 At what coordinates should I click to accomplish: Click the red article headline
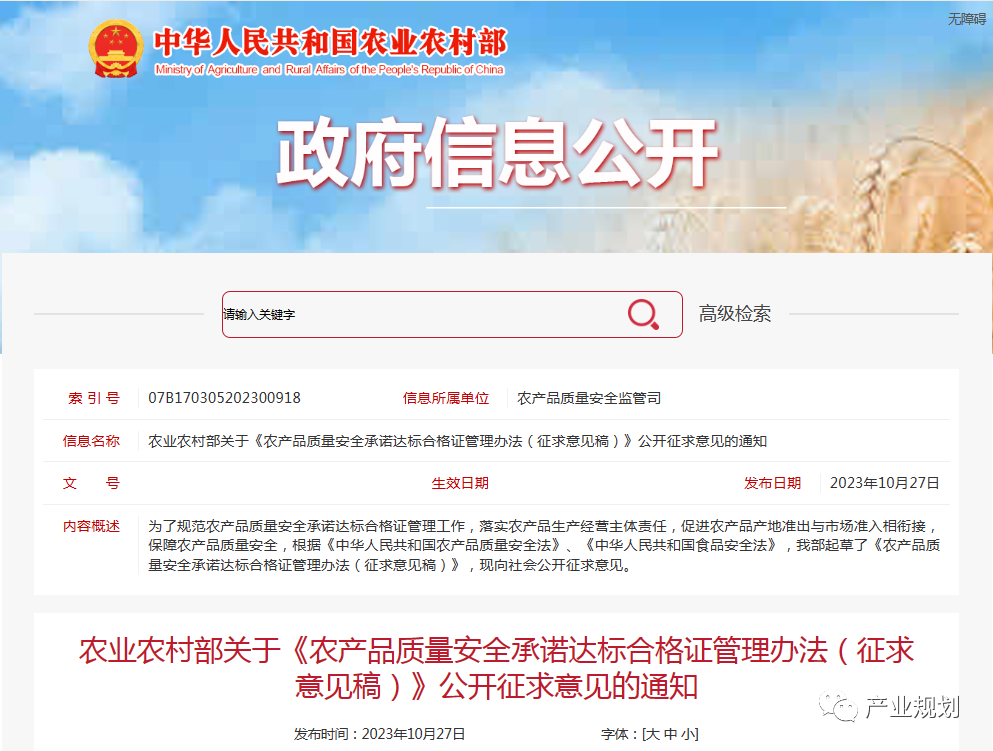coord(496,668)
